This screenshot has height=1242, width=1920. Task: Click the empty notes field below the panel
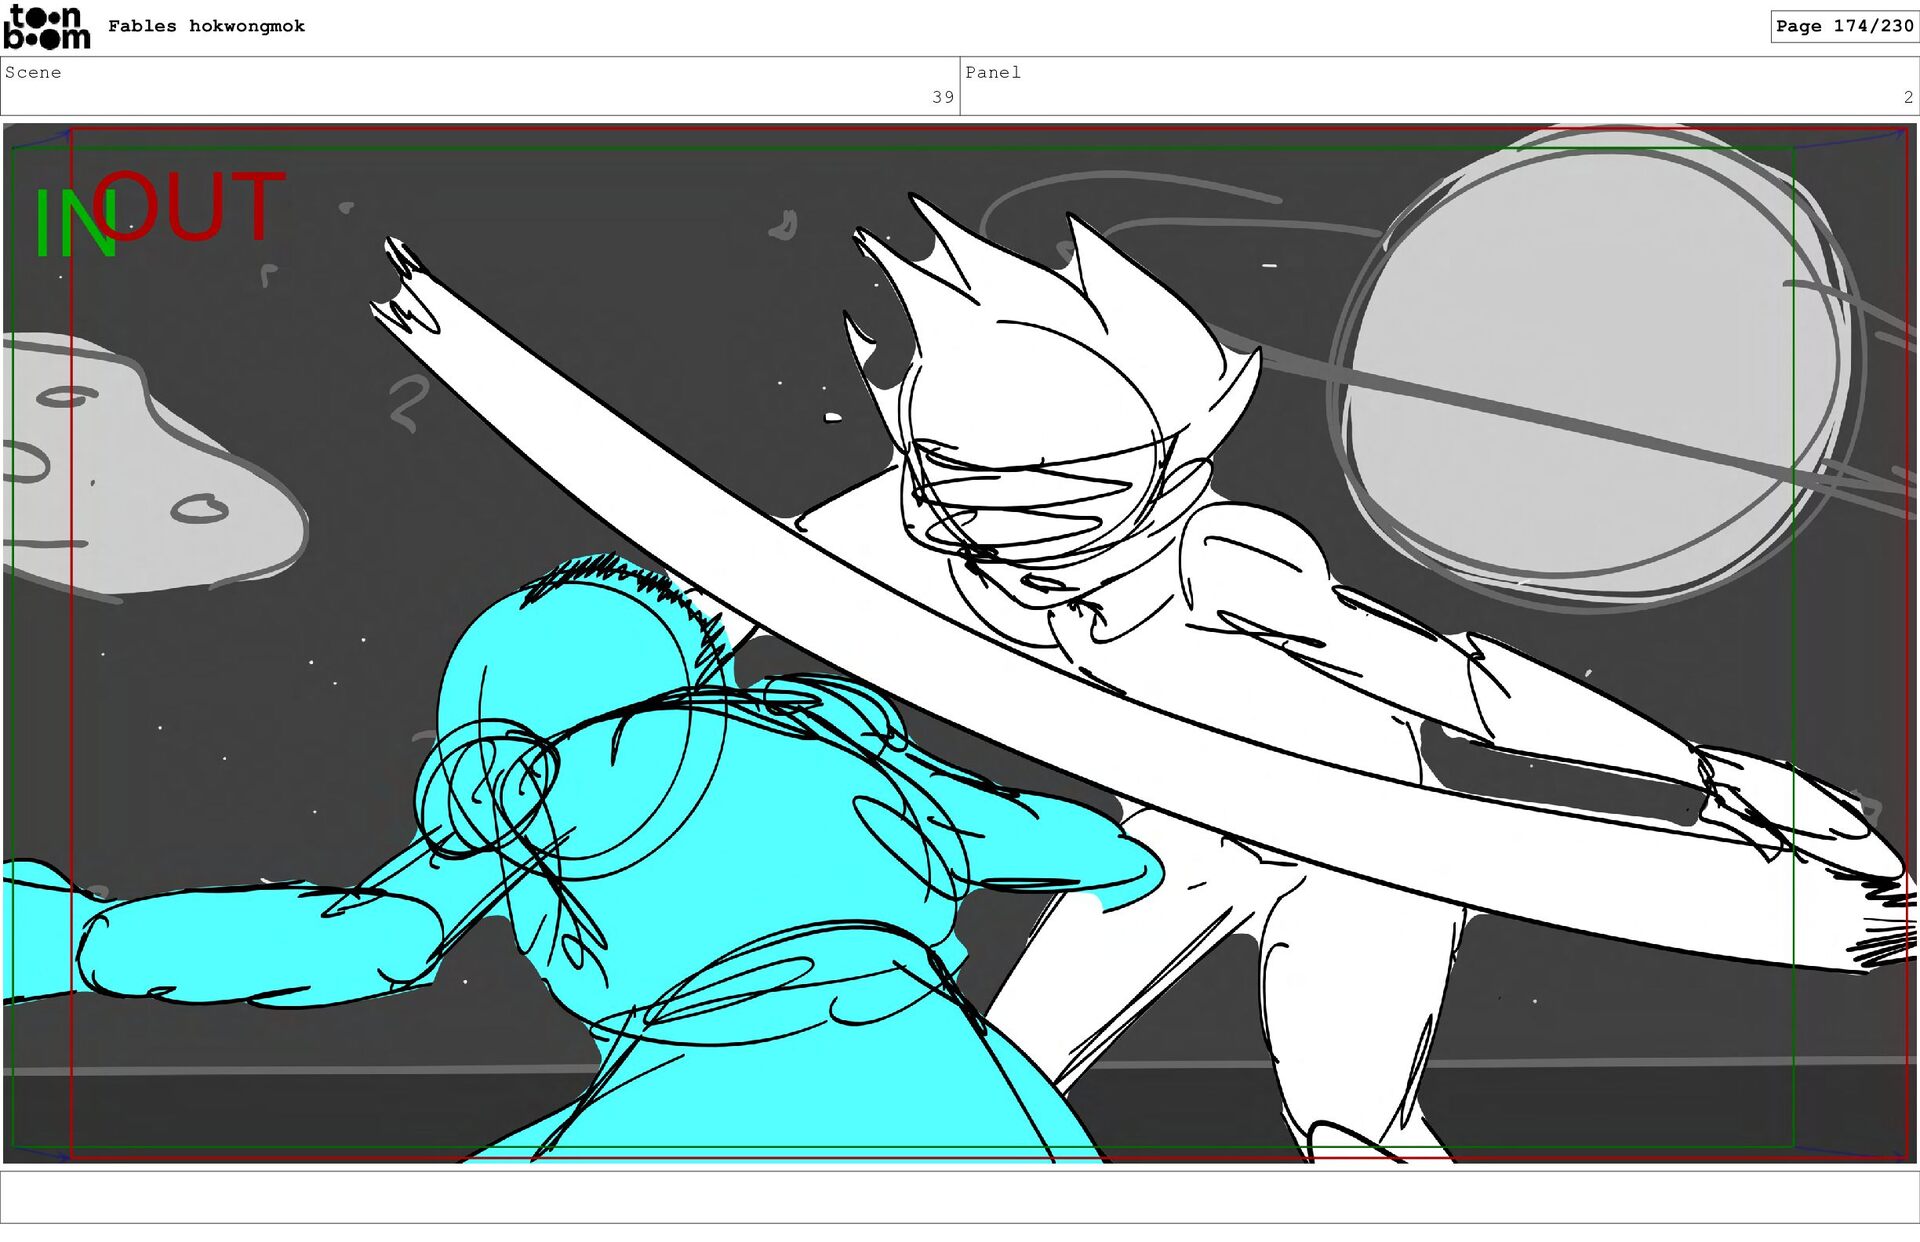[x=960, y=1196]
